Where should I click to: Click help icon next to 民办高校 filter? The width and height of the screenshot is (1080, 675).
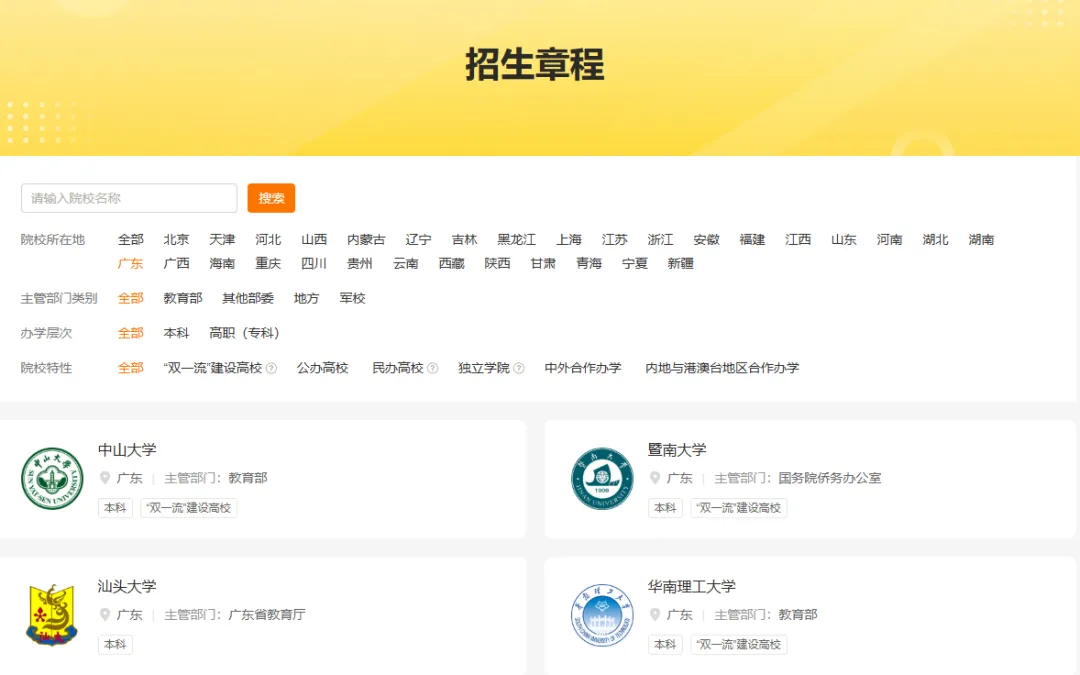point(433,368)
